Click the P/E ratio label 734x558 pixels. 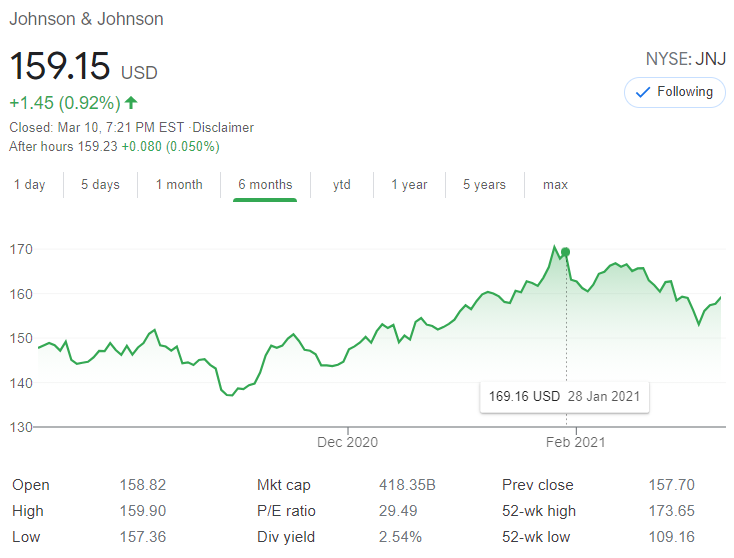[286, 511]
